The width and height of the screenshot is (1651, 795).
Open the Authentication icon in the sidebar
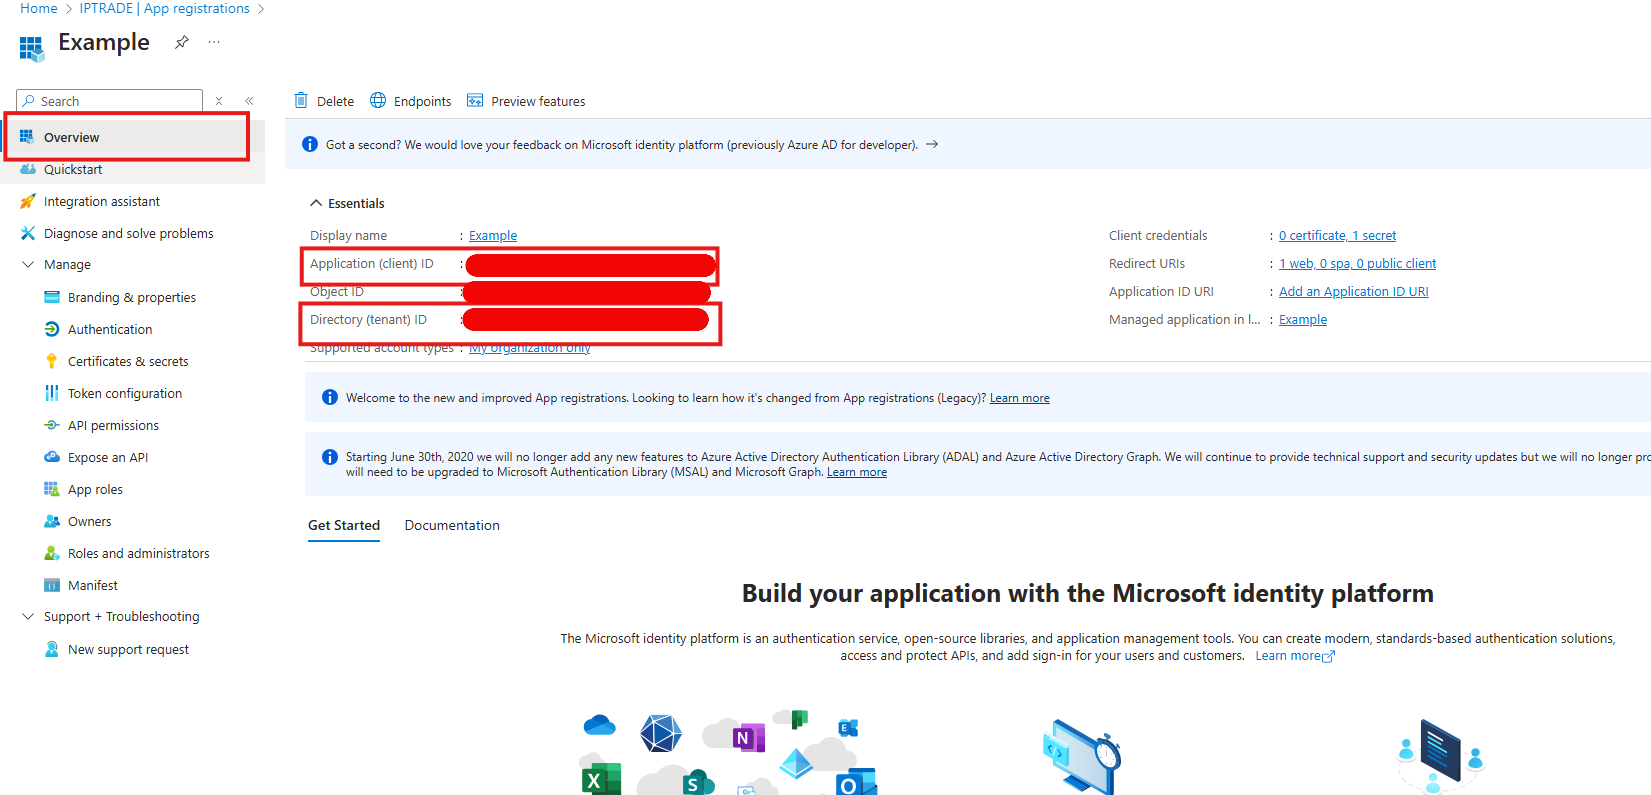click(52, 329)
